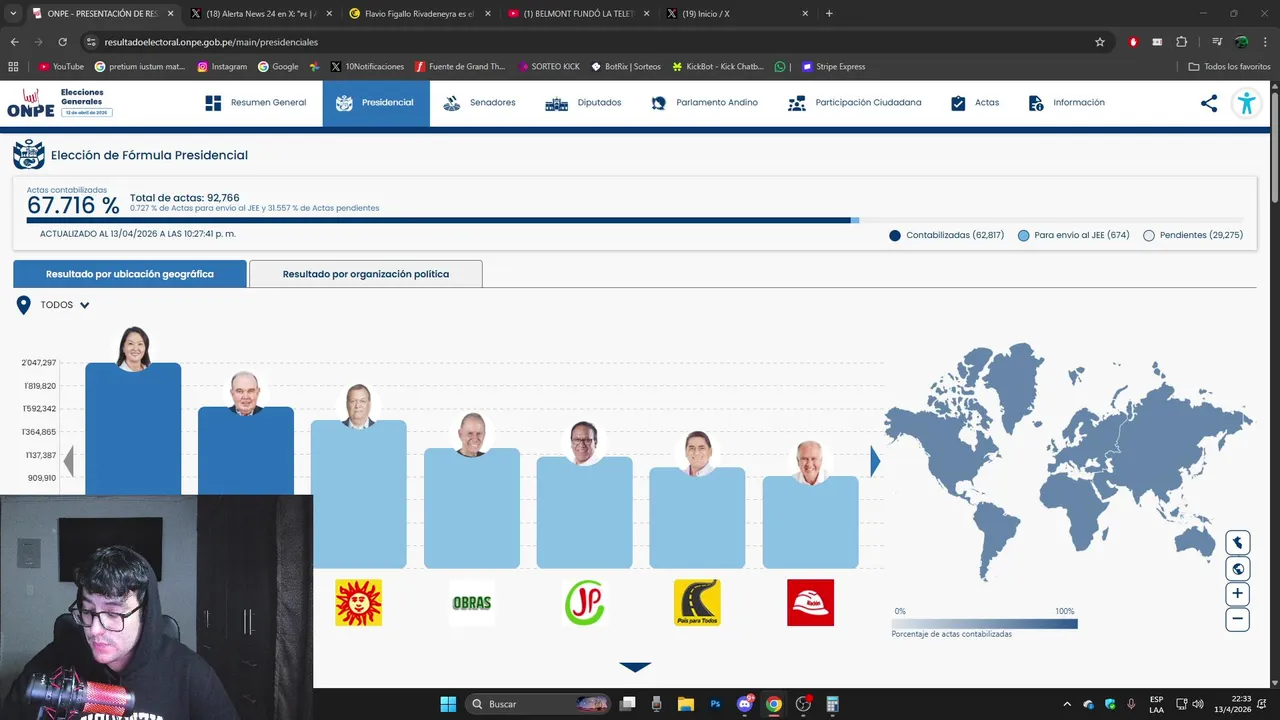This screenshot has width=1280, height=720.
Task: Click the actas progress bar
Action: [635, 220]
